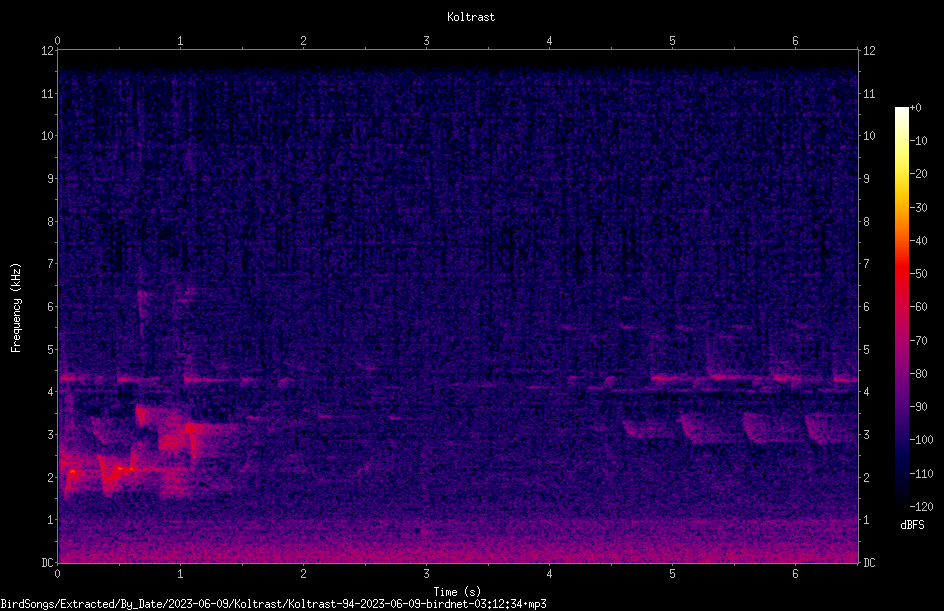Click the BirdSongs file path text
Viewport: 944px width, 611px height.
tap(273, 604)
